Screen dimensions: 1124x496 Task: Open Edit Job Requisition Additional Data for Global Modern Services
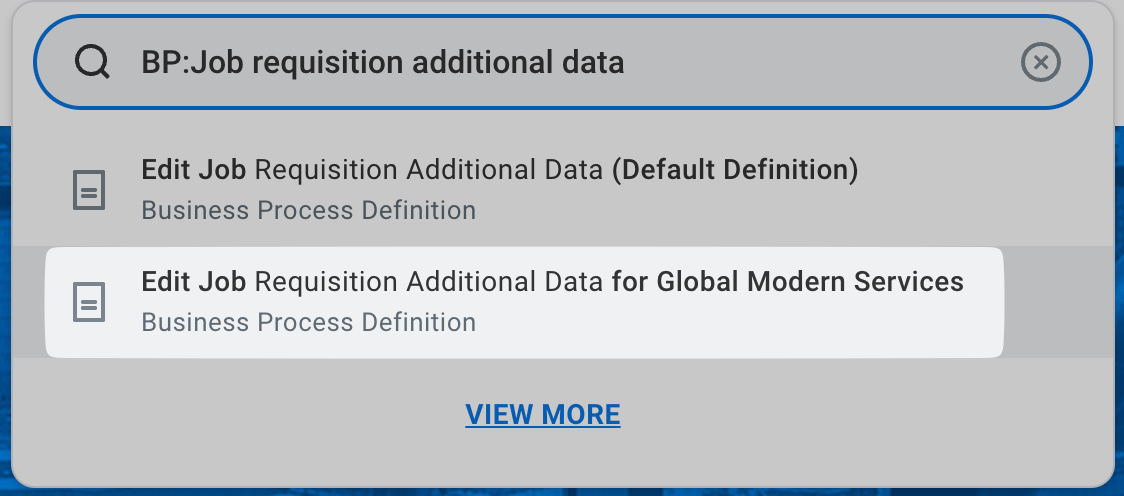coord(552,283)
